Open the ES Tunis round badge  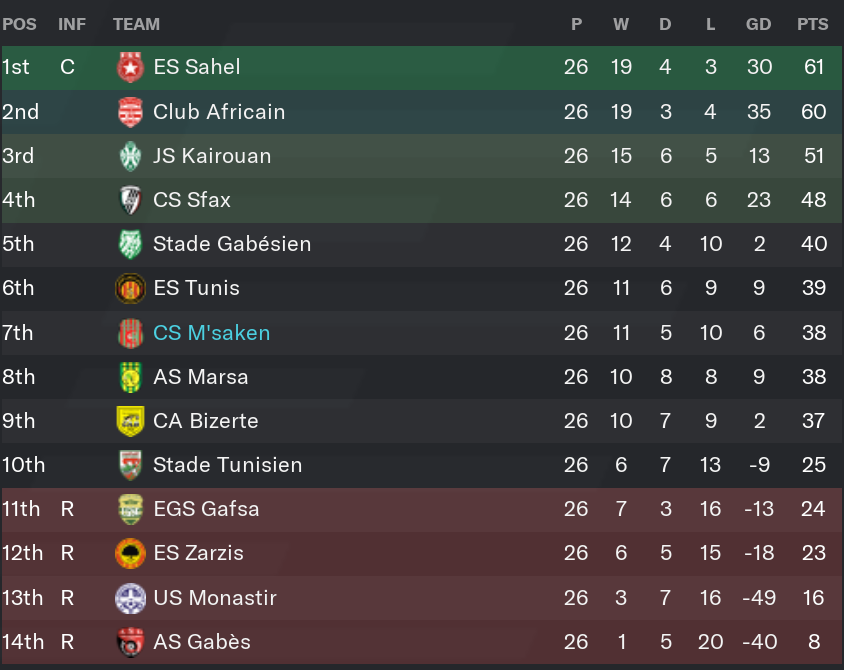[x=130, y=288]
